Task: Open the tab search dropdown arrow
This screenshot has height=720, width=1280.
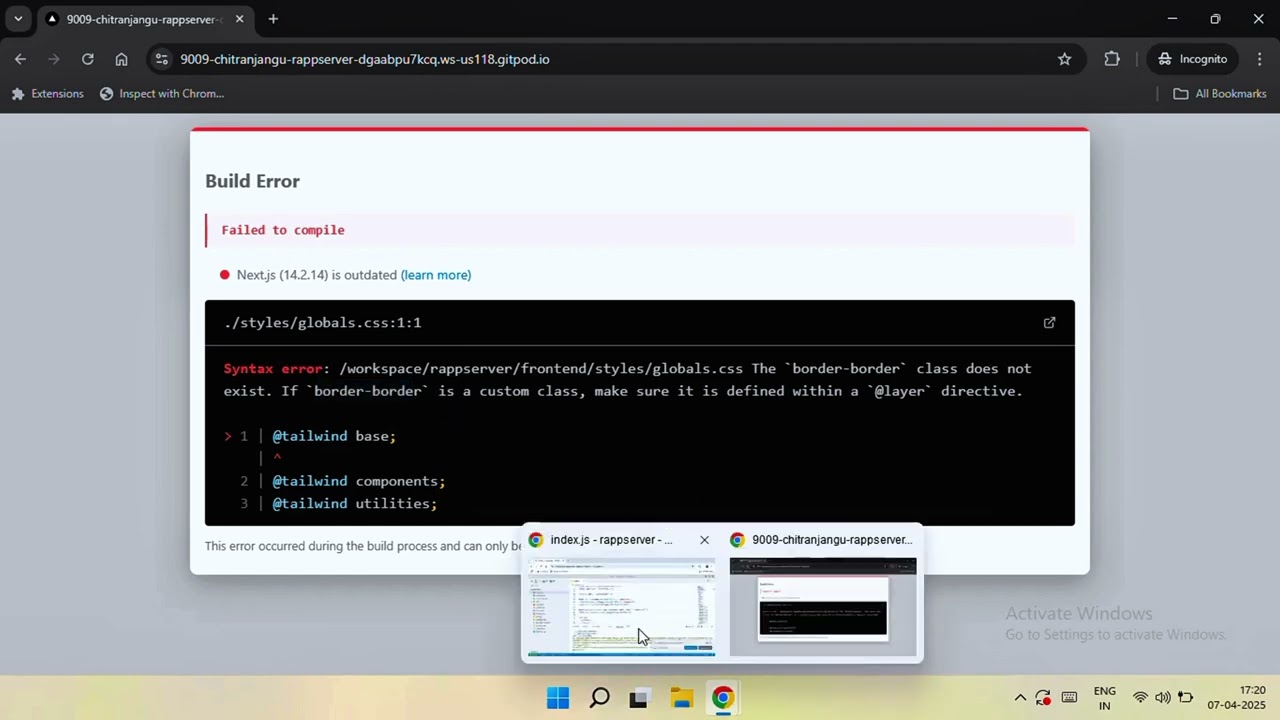Action: pyautogui.click(x=18, y=19)
